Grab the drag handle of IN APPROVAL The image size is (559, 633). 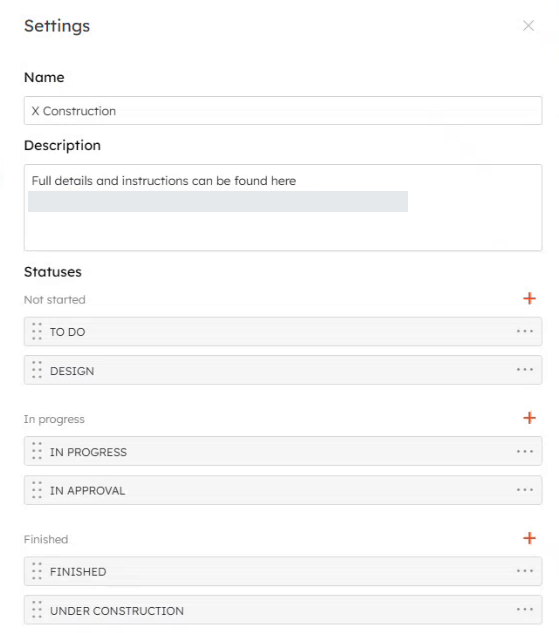pos(37,490)
